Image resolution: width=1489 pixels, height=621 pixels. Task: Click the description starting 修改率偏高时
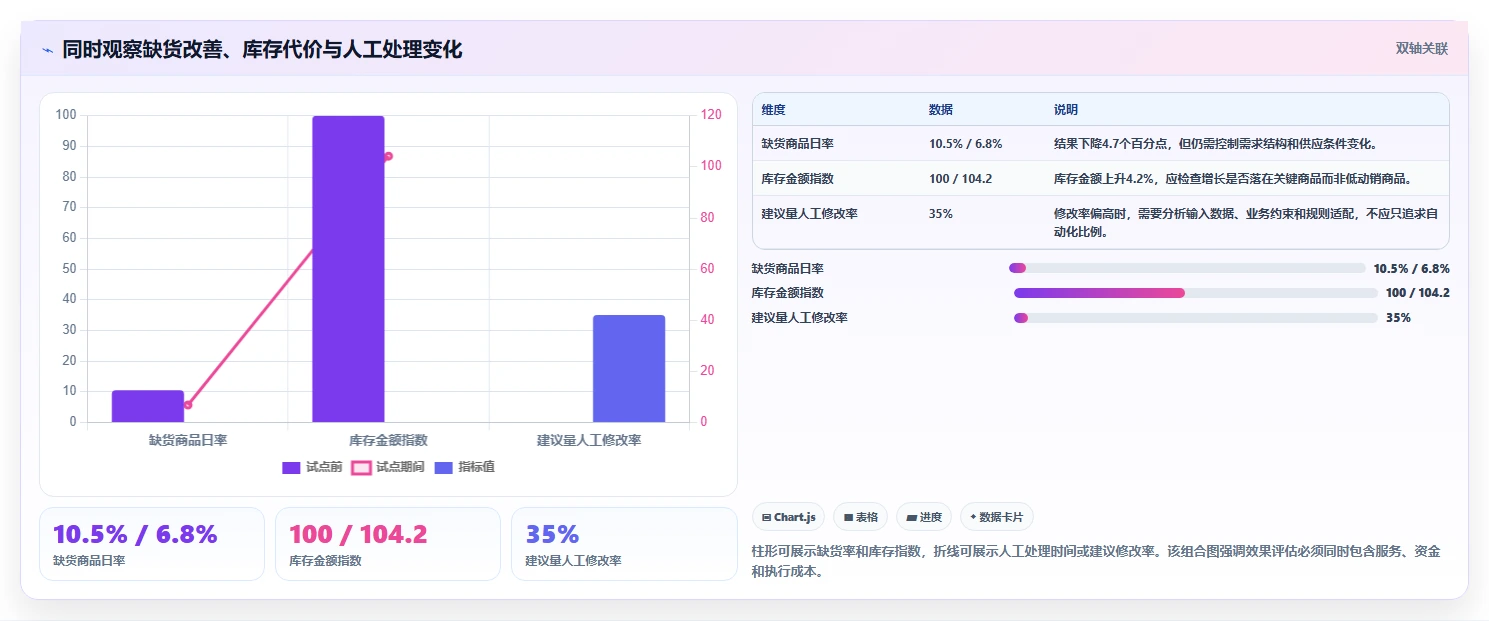tap(1246, 223)
